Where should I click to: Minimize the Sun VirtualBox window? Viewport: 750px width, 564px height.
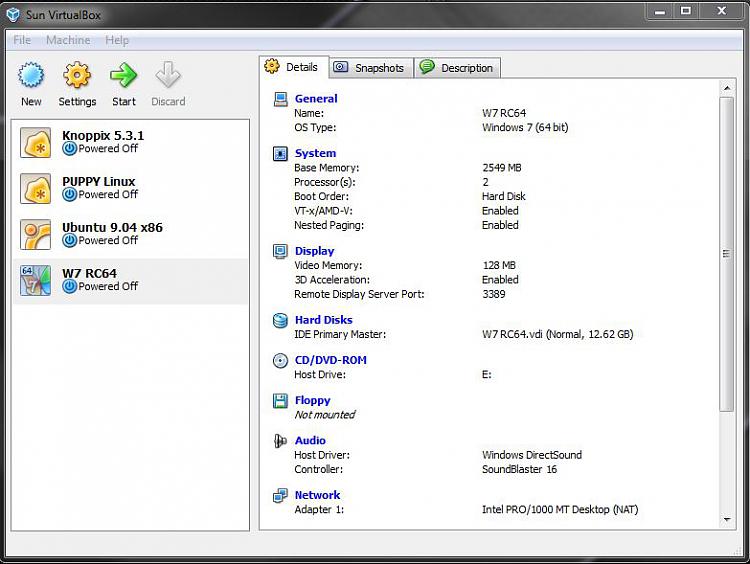(660, 11)
